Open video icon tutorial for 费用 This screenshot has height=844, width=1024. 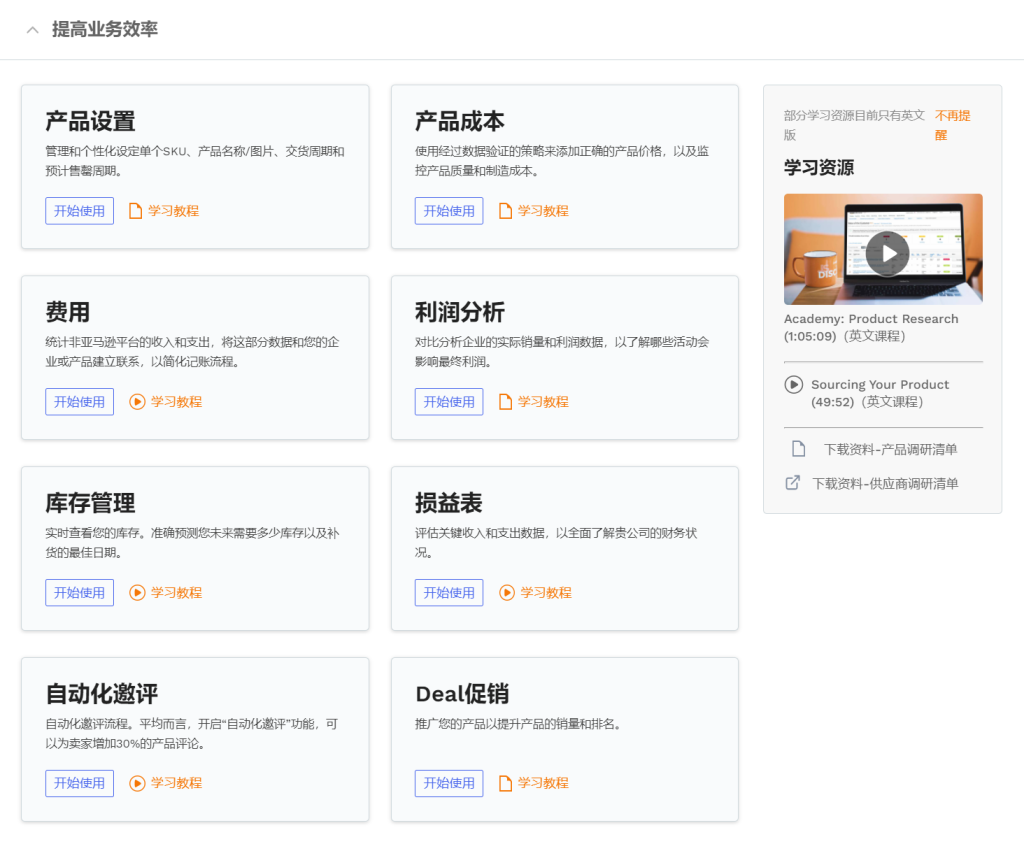click(x=137, y=401)
